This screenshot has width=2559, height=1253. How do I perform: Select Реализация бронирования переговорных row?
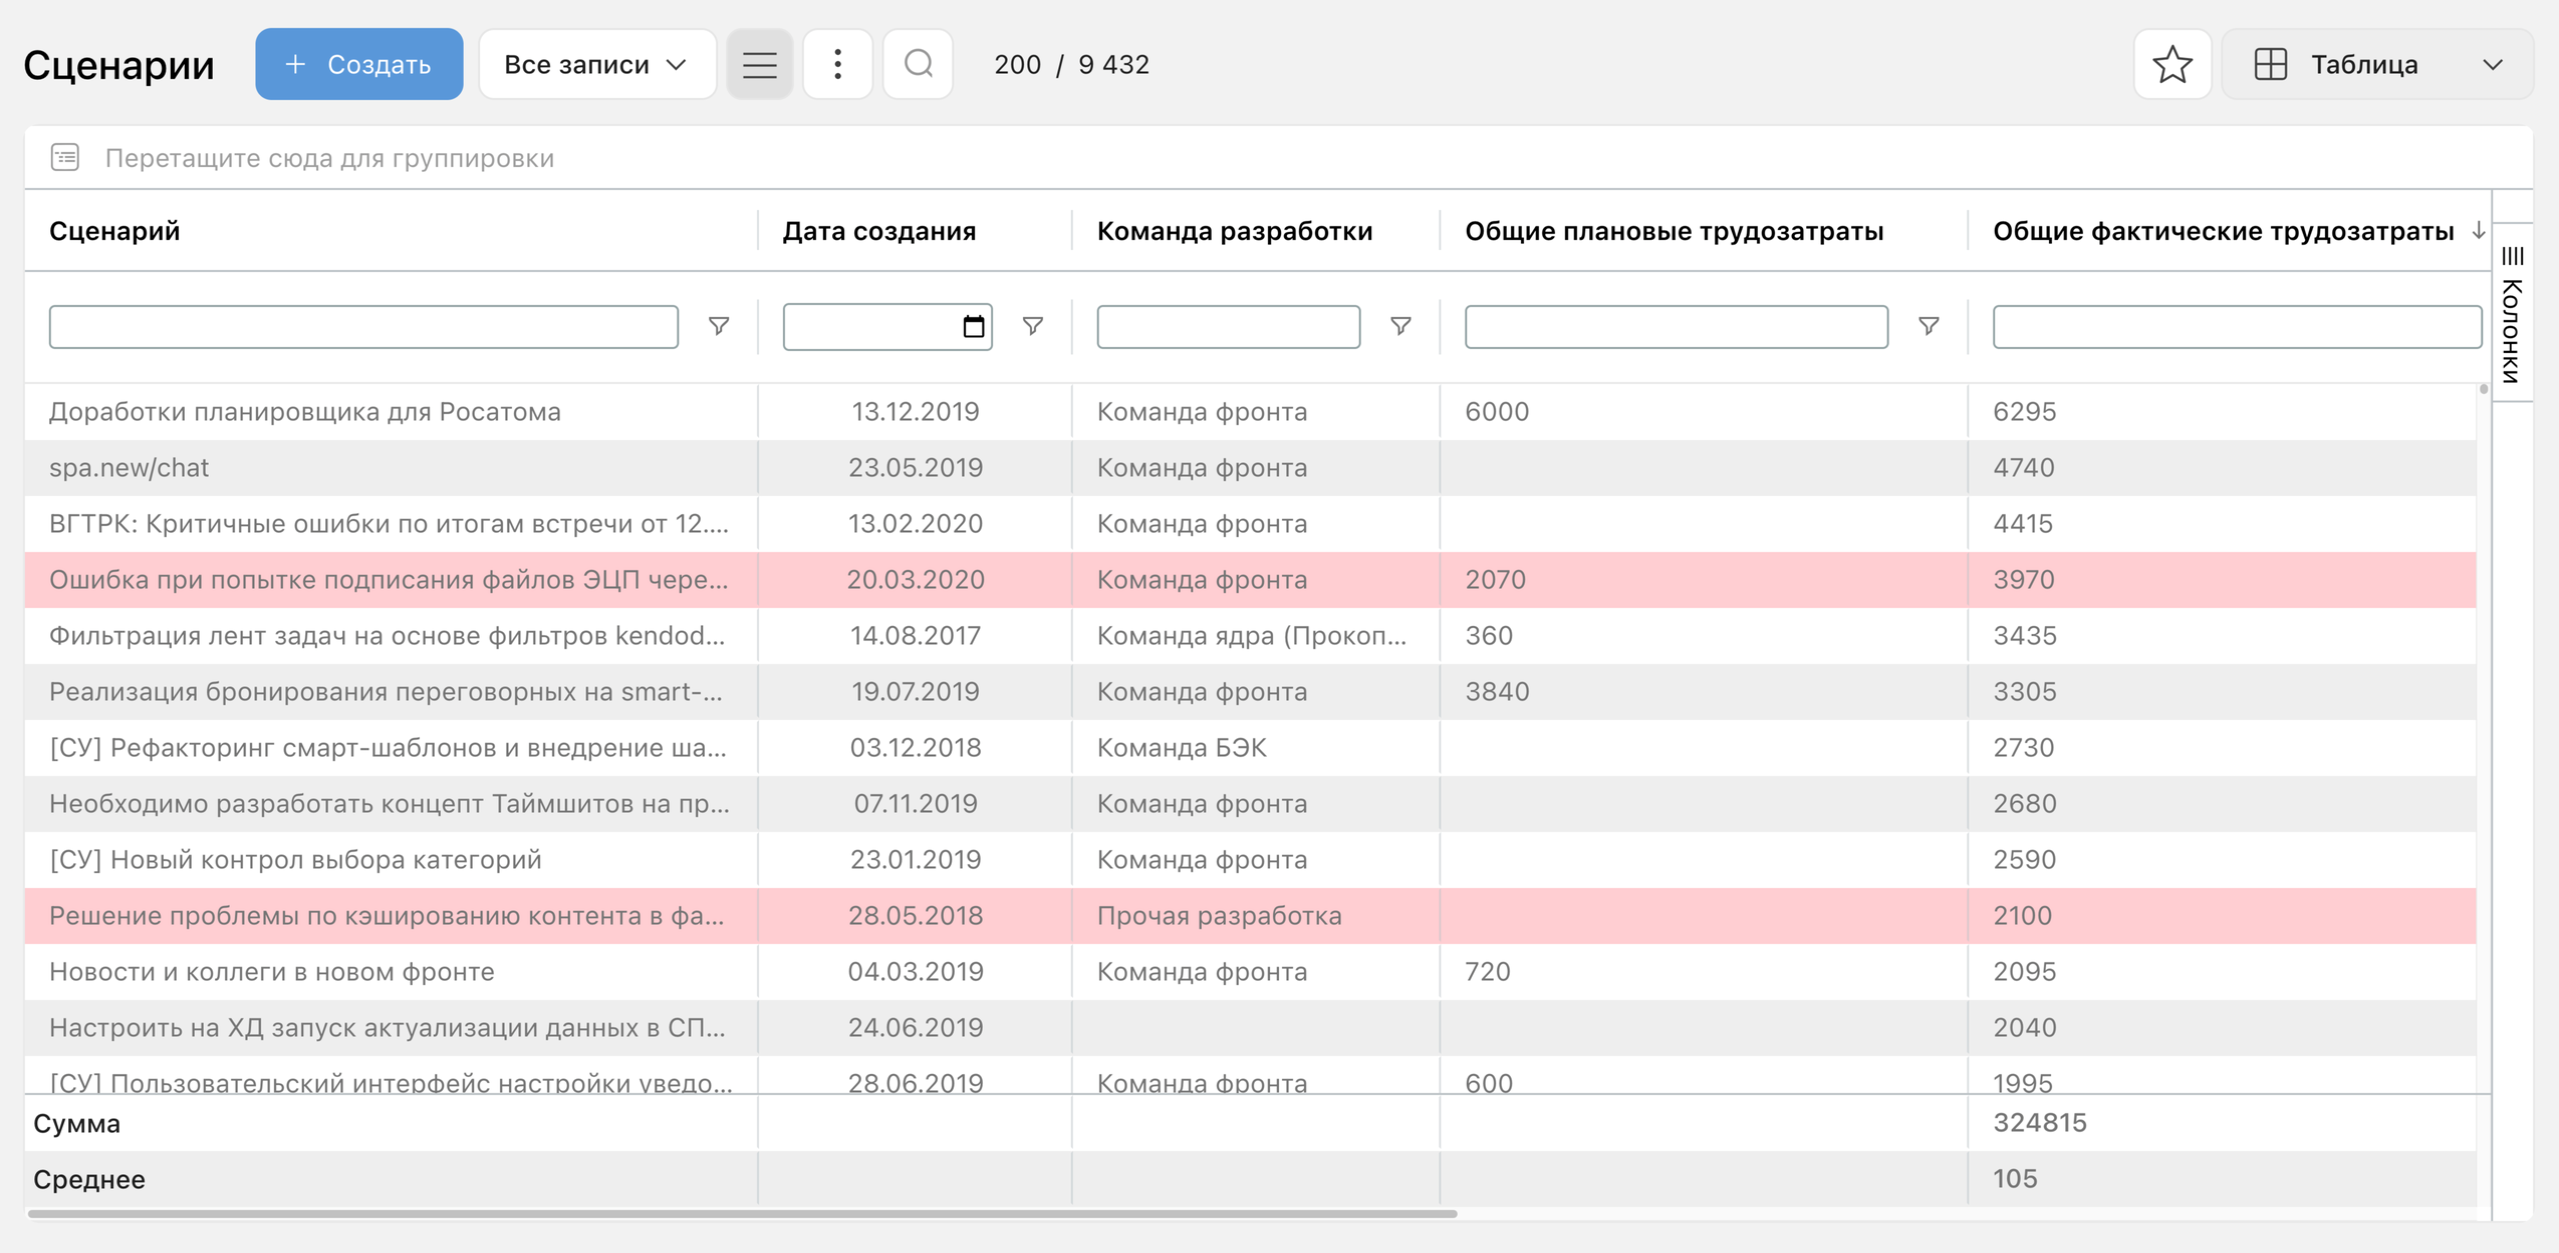tap(1250, 692)
